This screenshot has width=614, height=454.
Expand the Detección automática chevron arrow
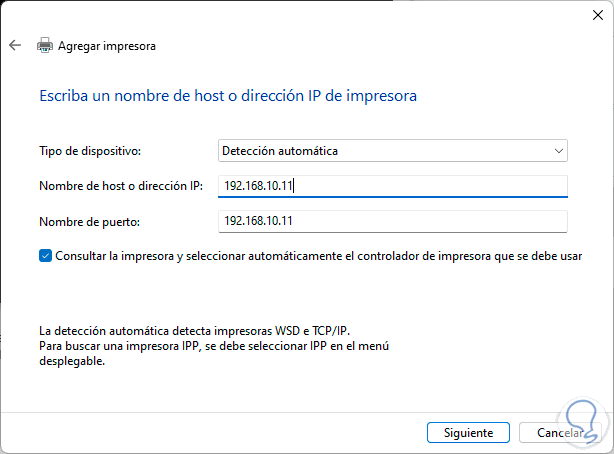click(x=558, y=151)
